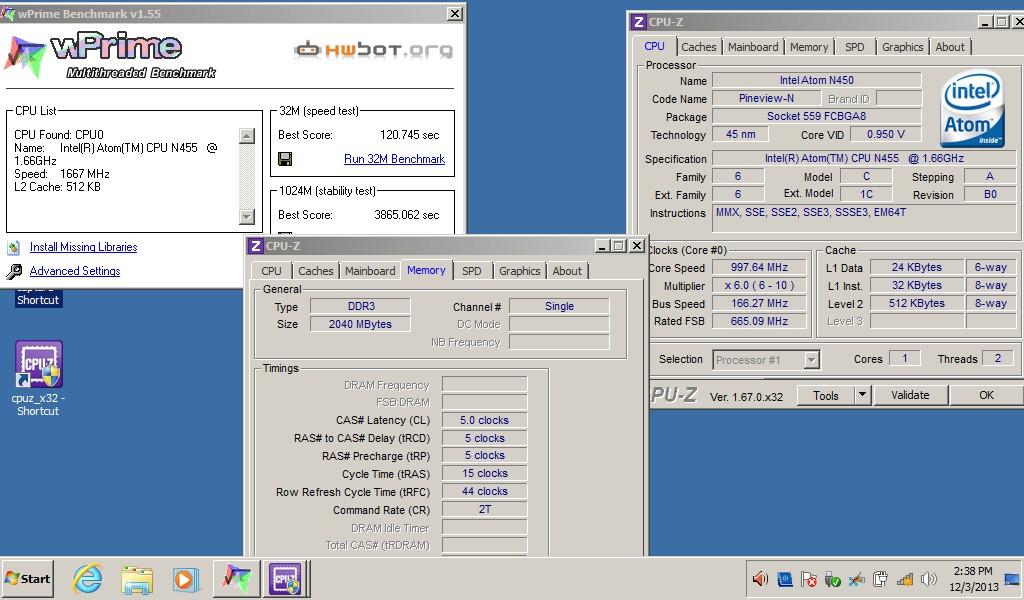Click the Name field showing Intel Atom N450
1024x600 pixels.
(816, 80)
